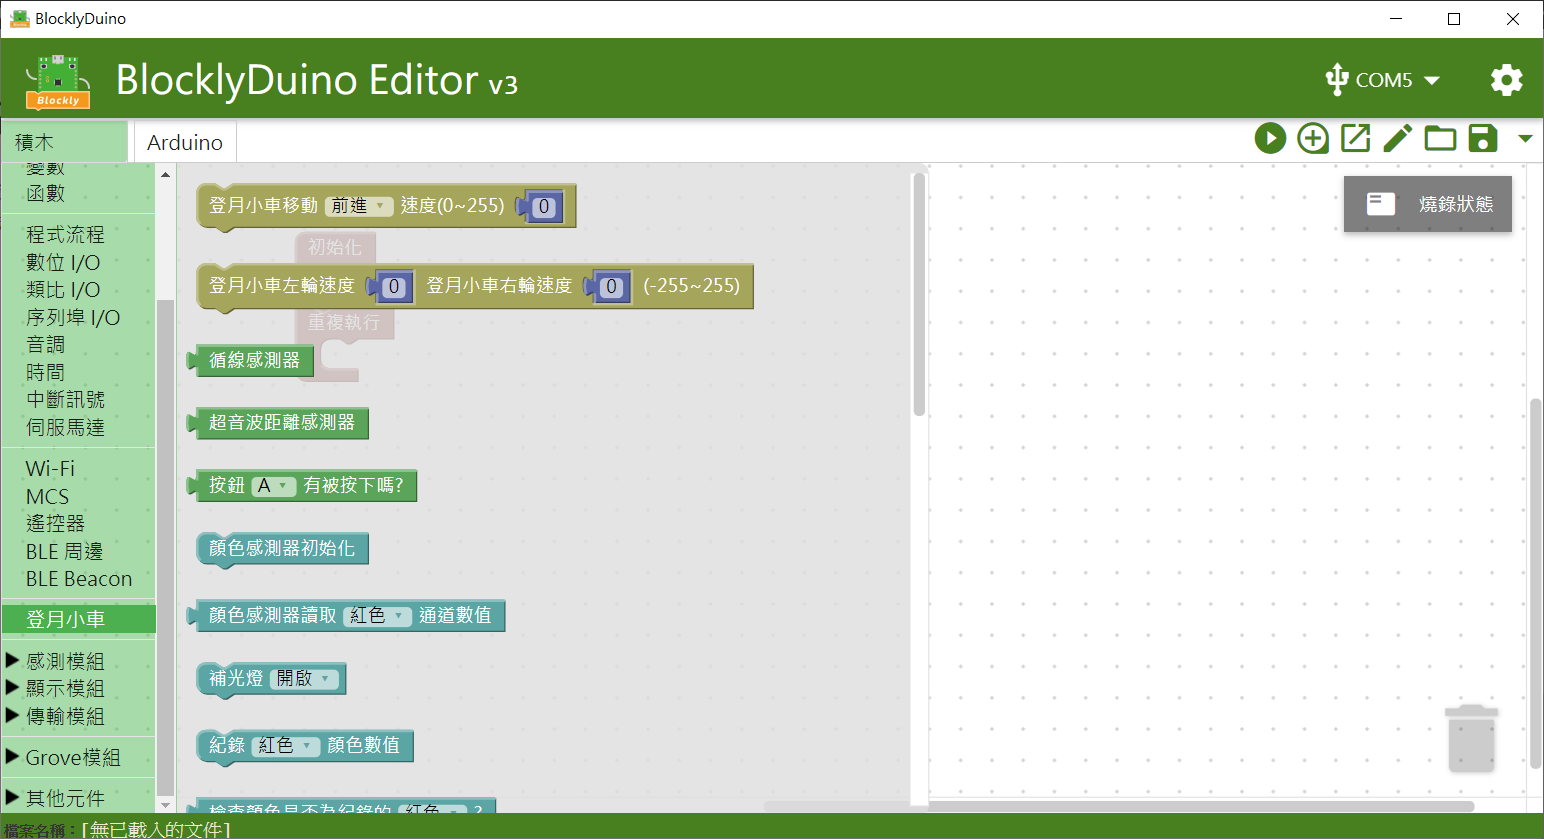Image resolution: width=1544 pixels, height=839 pixels.
Task: Click the run/upload play icon
Action: click(1270, 138)
